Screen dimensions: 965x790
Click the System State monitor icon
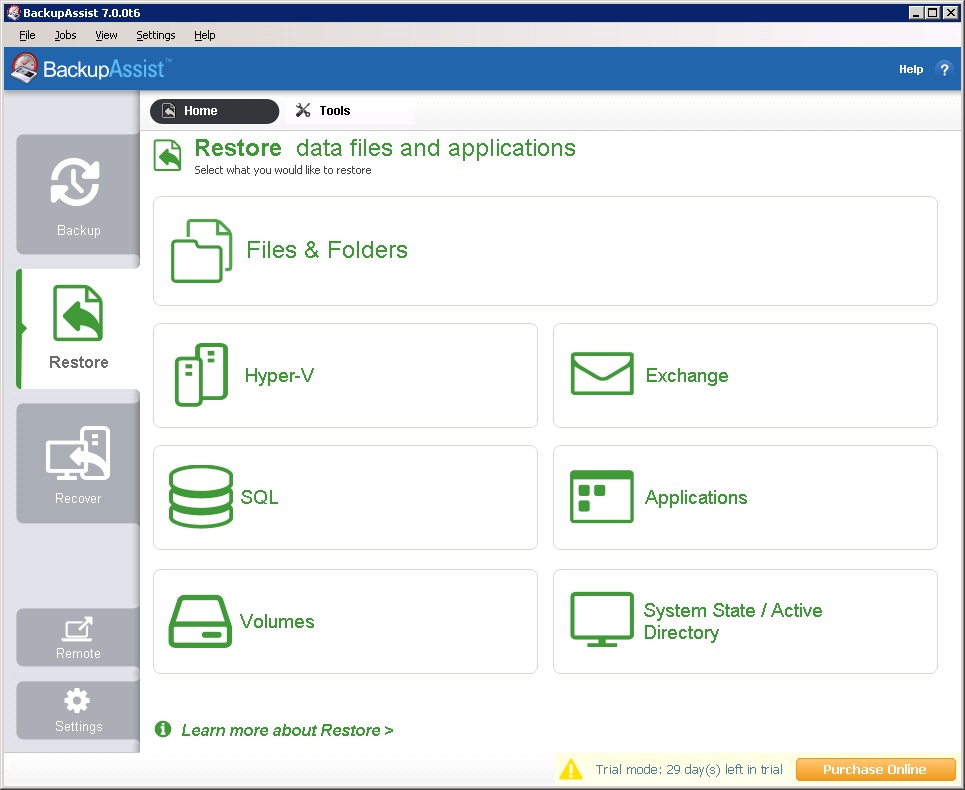pos(601,620)
